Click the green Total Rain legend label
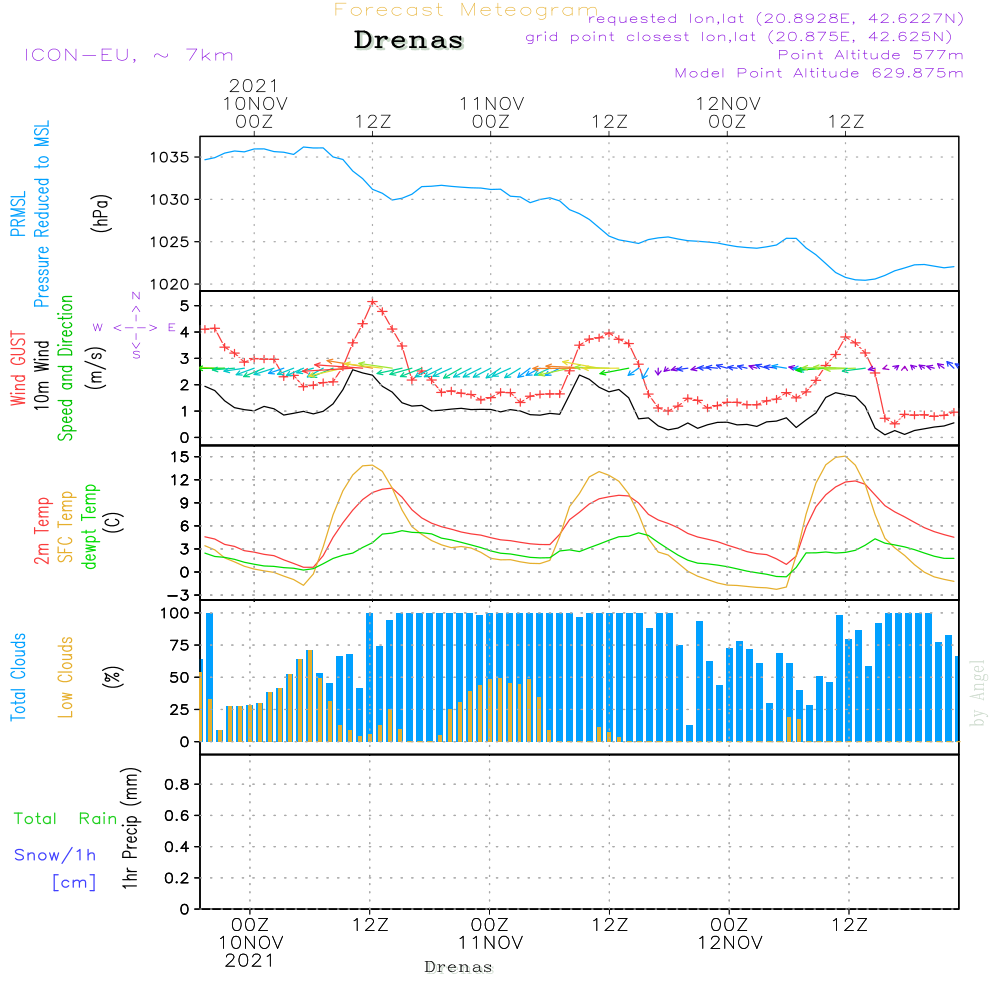 [x=66, y=819]
